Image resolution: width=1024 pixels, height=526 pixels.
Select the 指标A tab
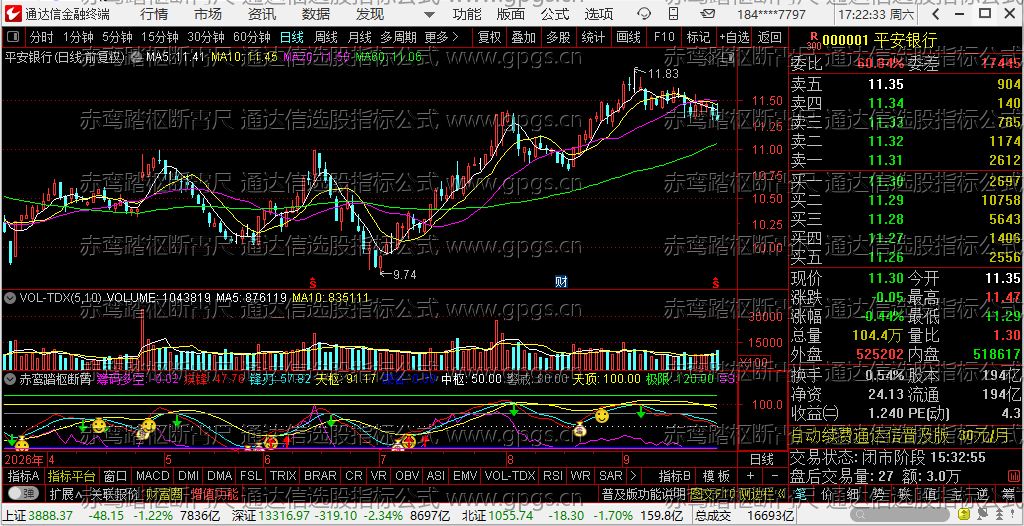(x=24, y=476)
